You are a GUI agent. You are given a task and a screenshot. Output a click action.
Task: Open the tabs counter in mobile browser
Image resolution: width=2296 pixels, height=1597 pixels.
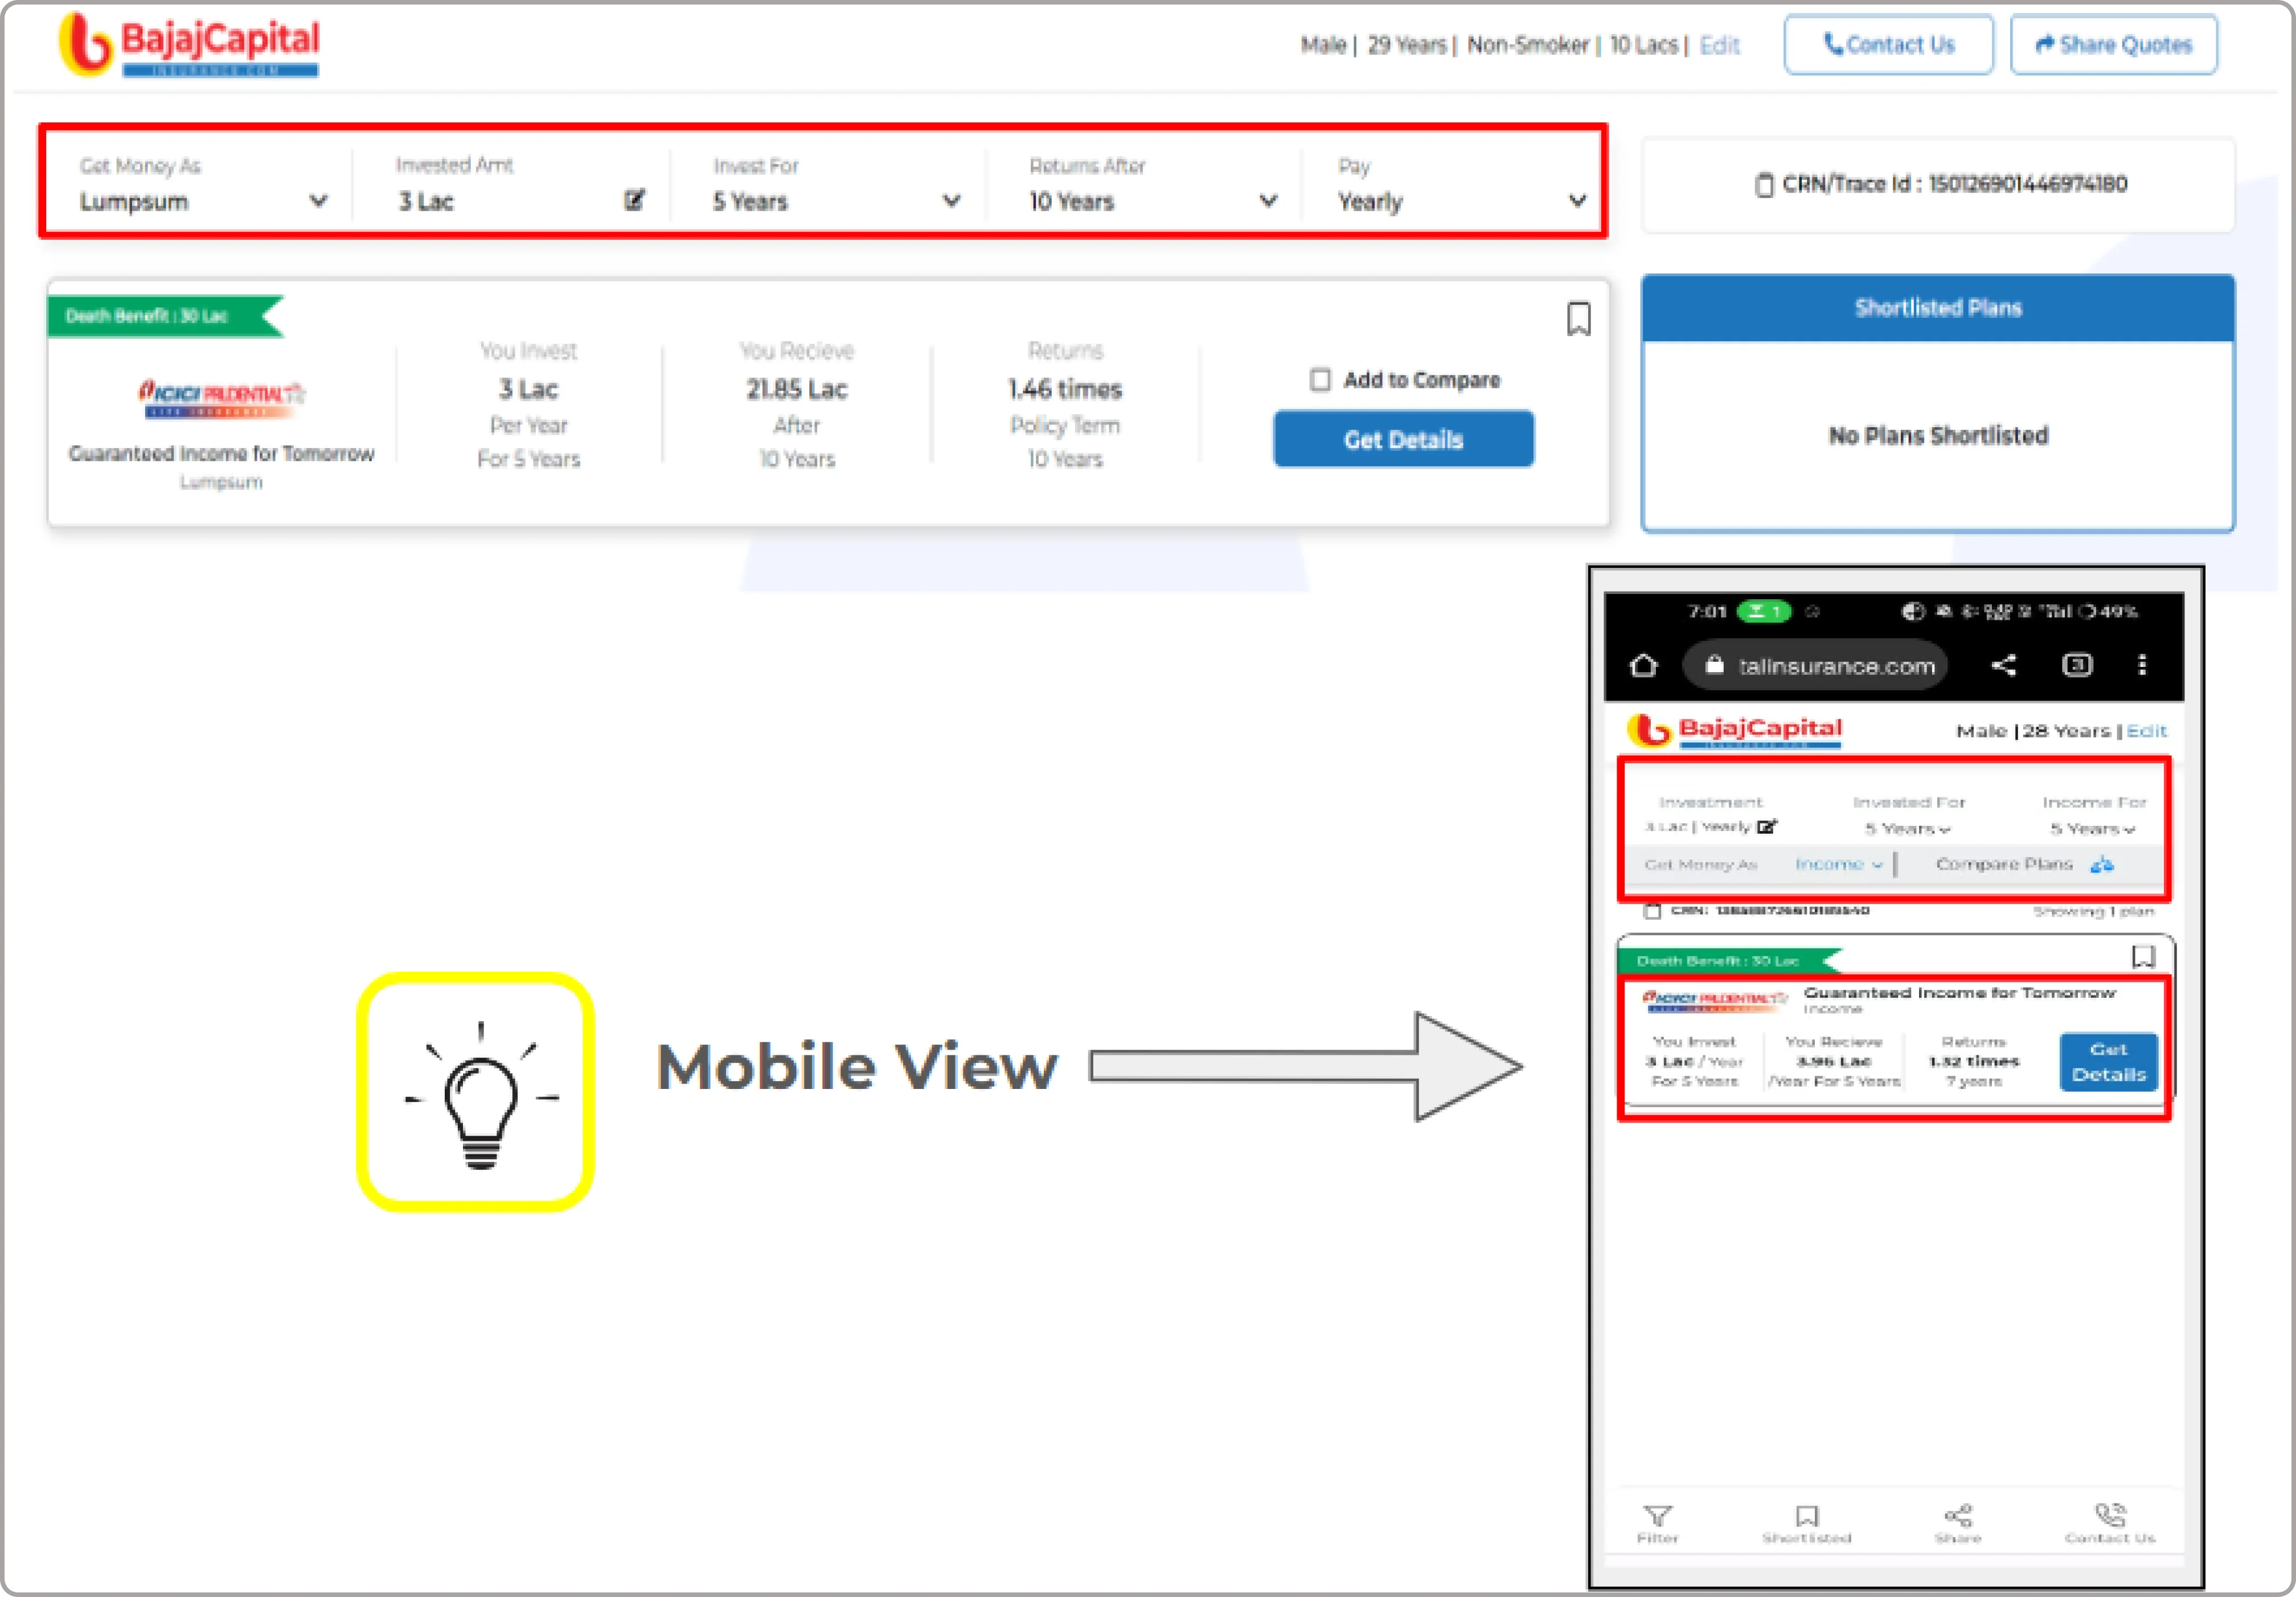[2077, 665]
